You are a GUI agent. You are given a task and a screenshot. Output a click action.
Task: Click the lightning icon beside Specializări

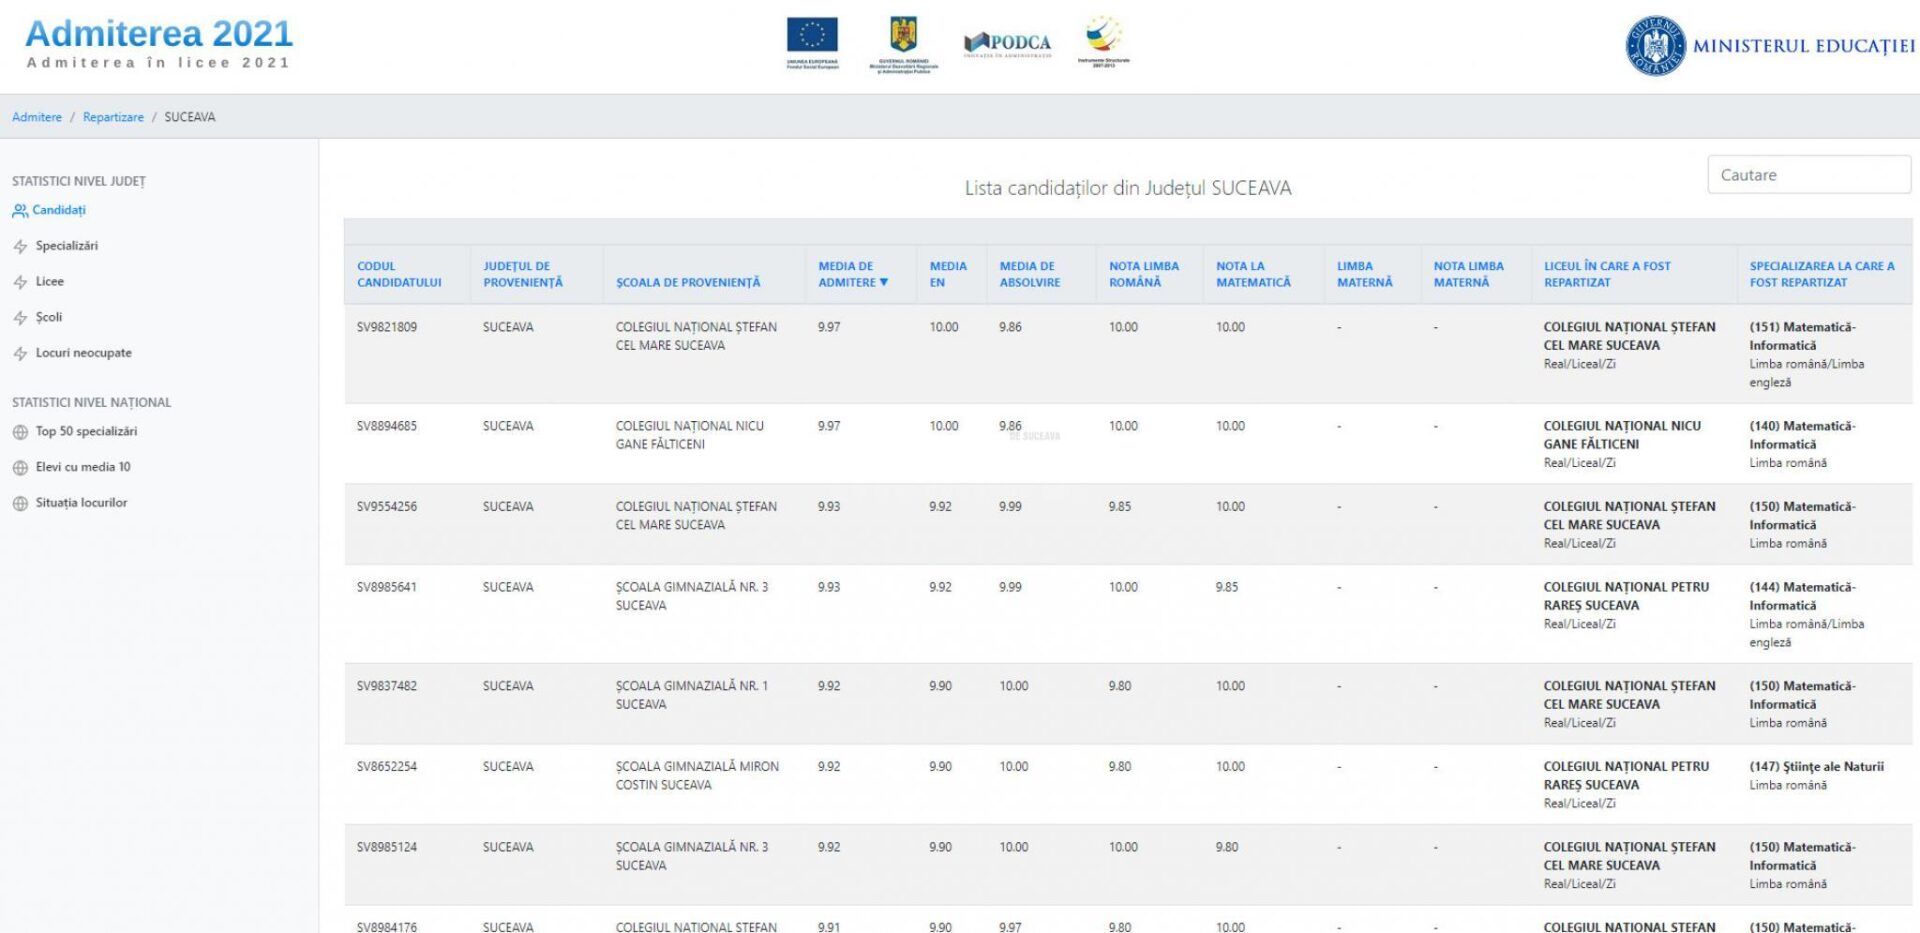[x=20, y=246]
